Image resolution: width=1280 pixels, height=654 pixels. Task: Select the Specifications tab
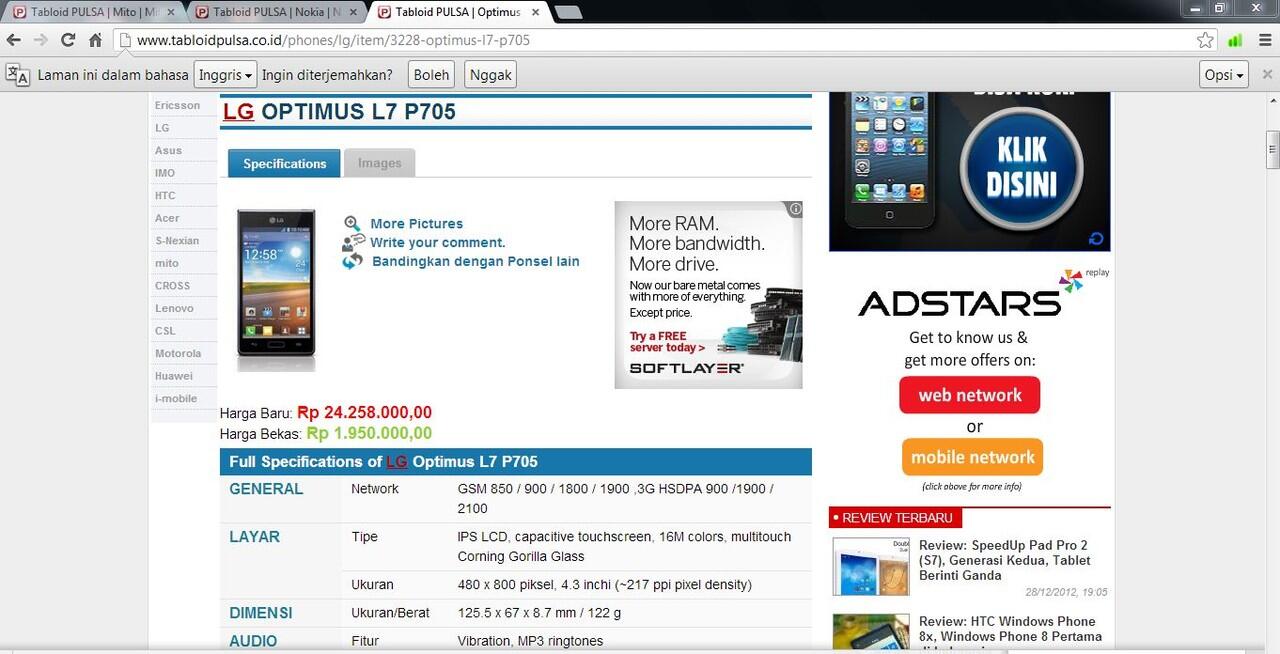(285, 163)
